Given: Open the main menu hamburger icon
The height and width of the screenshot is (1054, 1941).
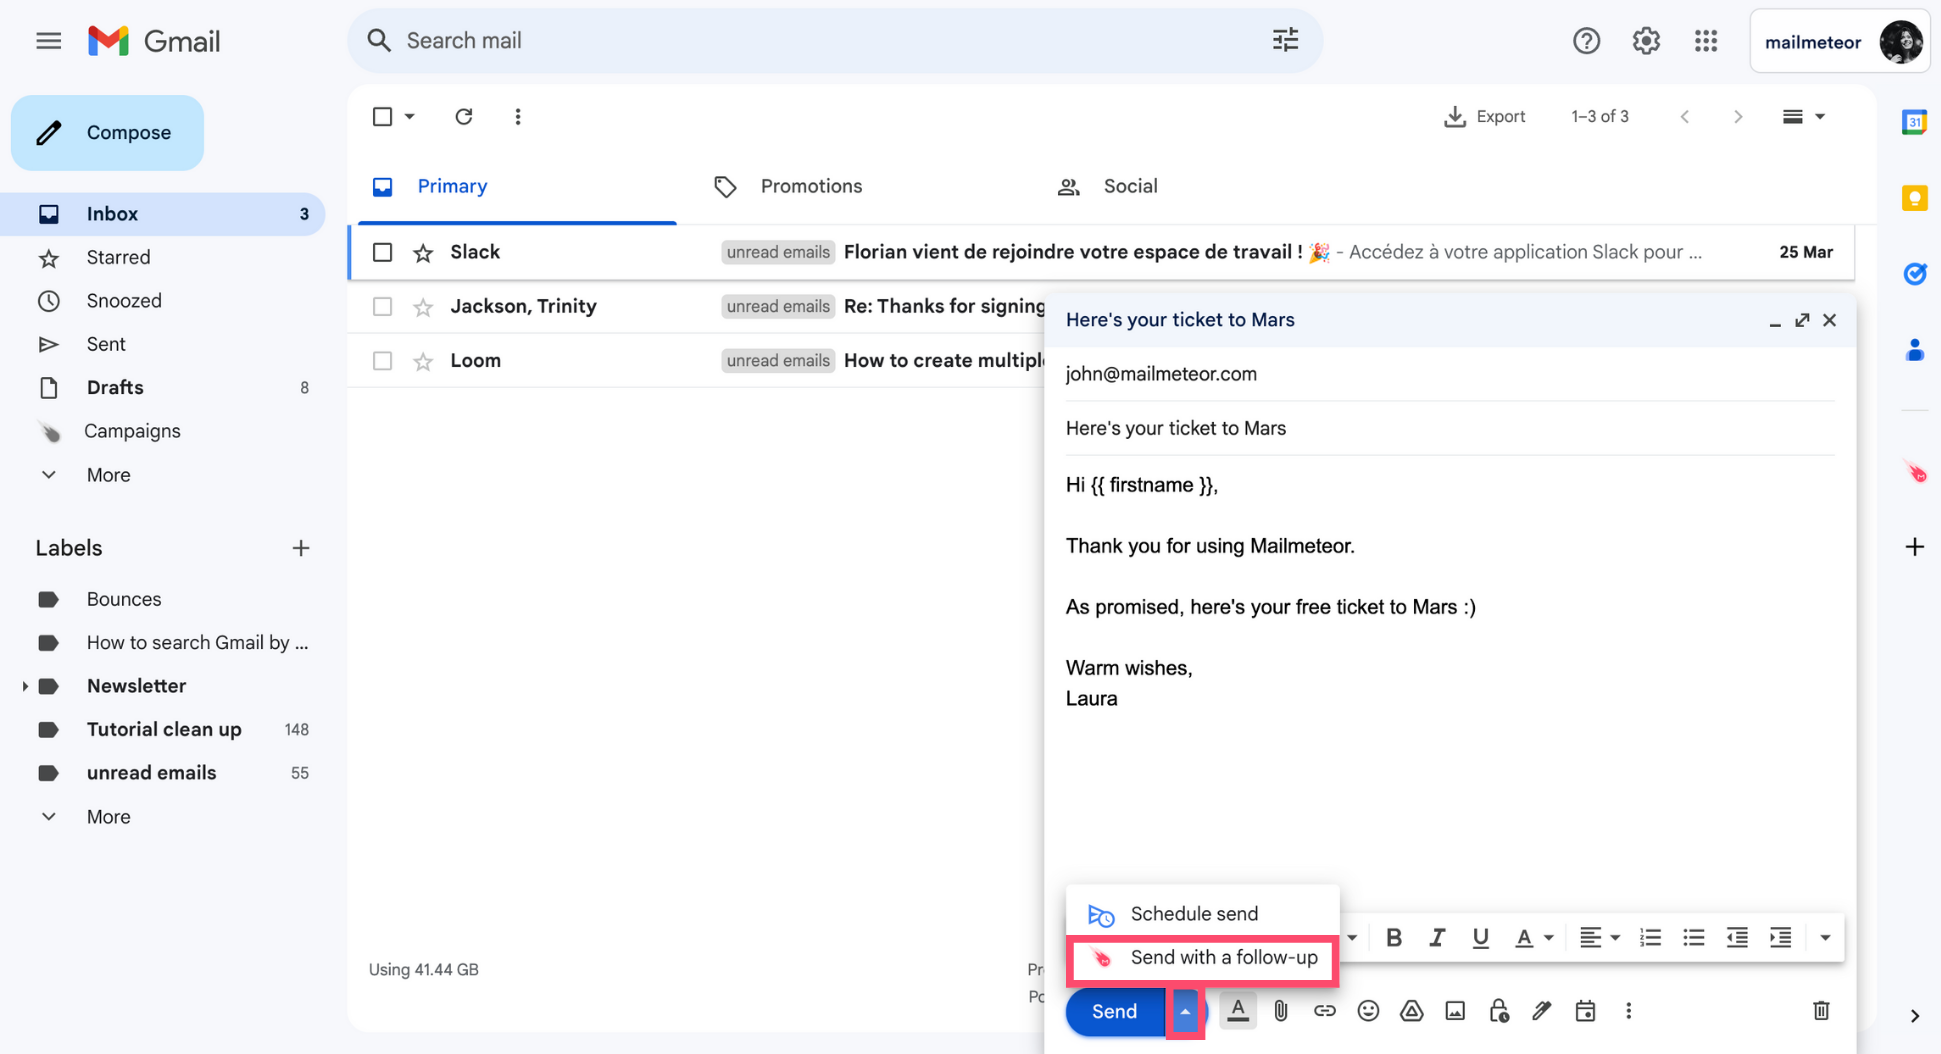Looking at the screenshot, I should (48, 41).
